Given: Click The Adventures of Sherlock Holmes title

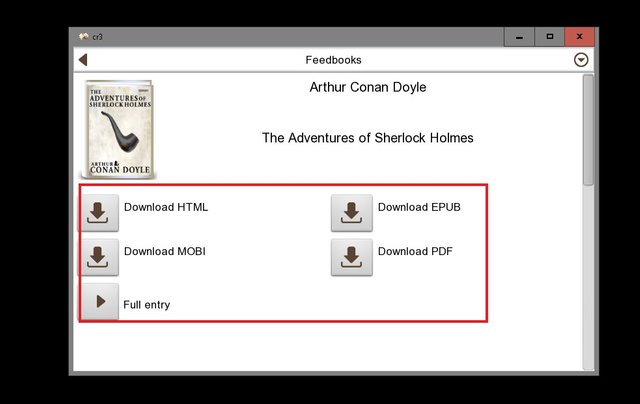Looking at the screenshot, I should [368, 138].
